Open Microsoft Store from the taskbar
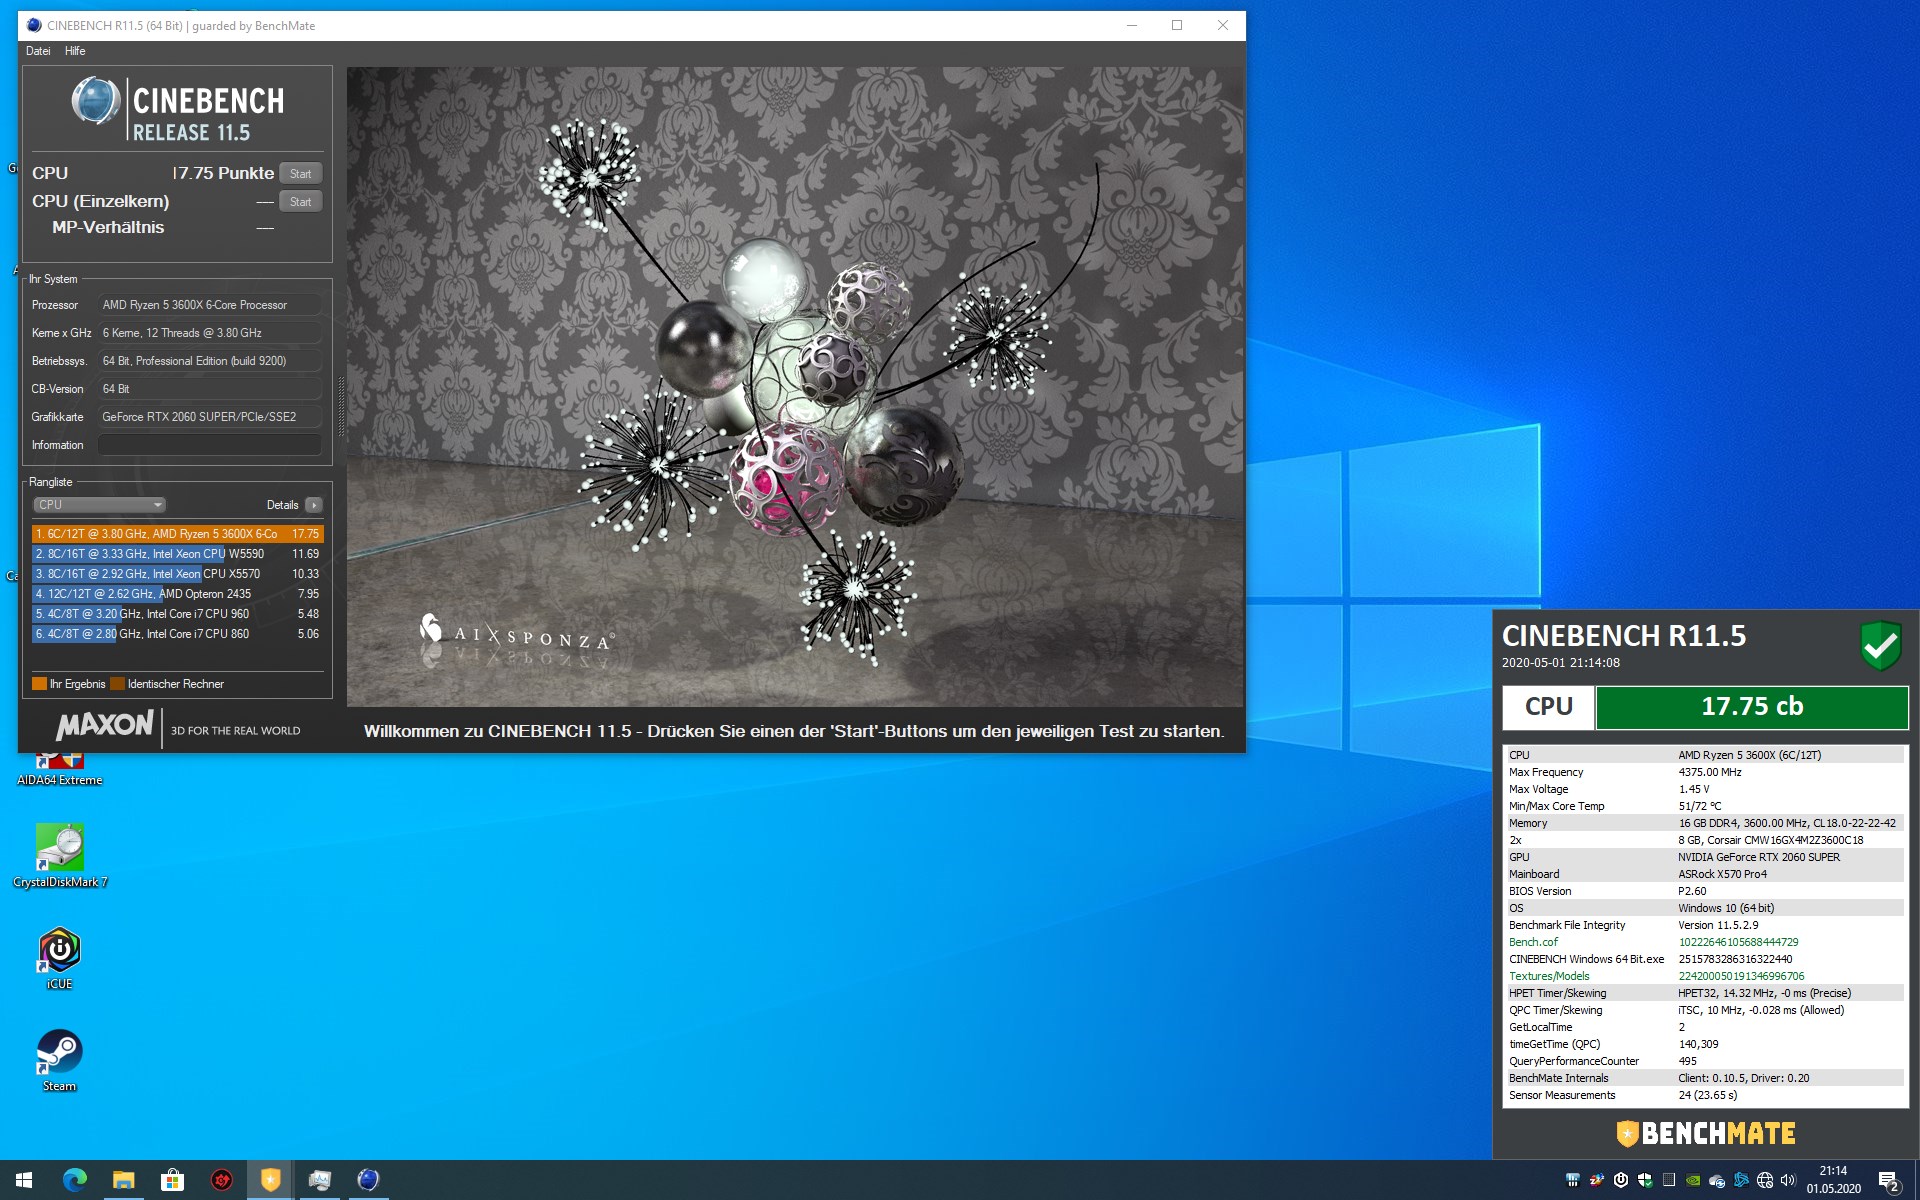 pos(172,1180)
